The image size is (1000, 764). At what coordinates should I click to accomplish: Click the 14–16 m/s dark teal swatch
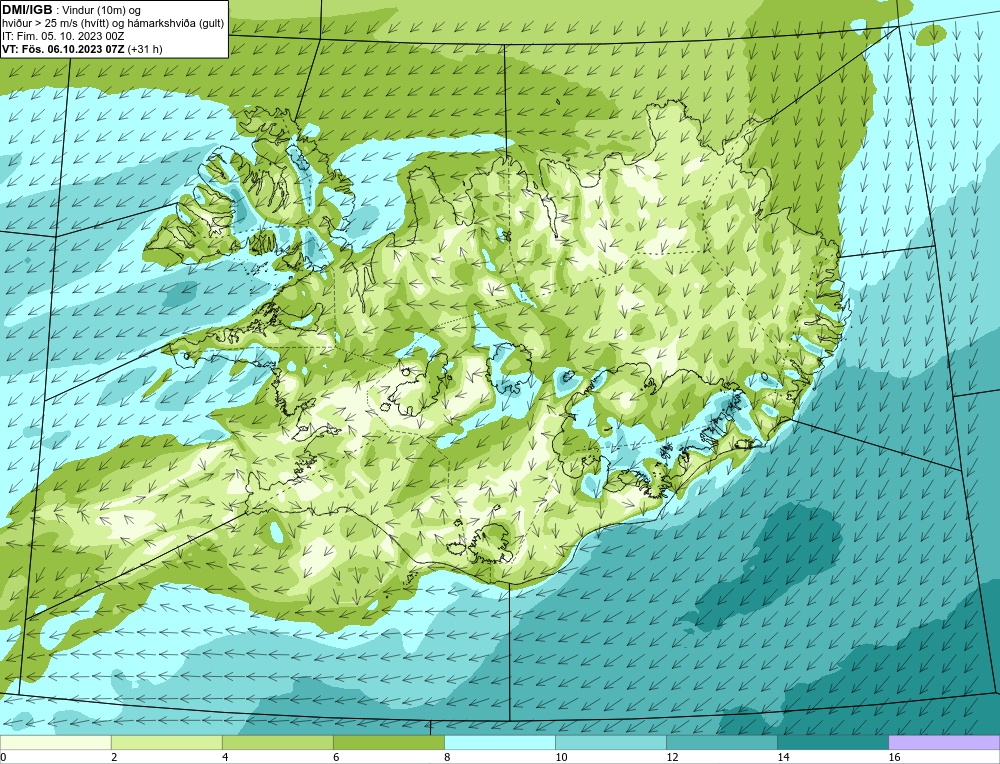(x=833, y=742)
